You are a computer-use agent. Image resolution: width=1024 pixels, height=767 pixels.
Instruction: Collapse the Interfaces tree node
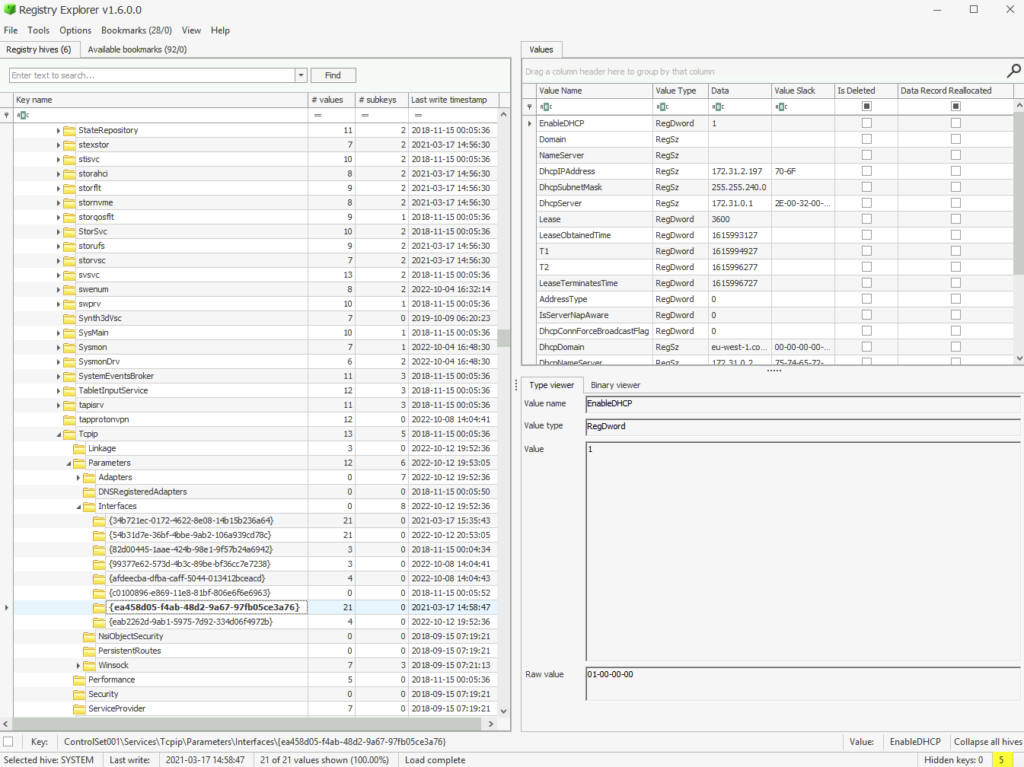(78, 507)
